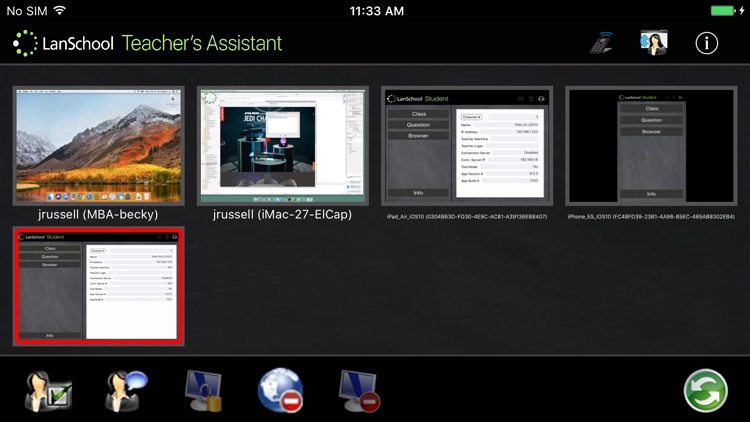Tap the Wi-Fi icon in status bar
750x422 pixels.
[x=59, y=11]
